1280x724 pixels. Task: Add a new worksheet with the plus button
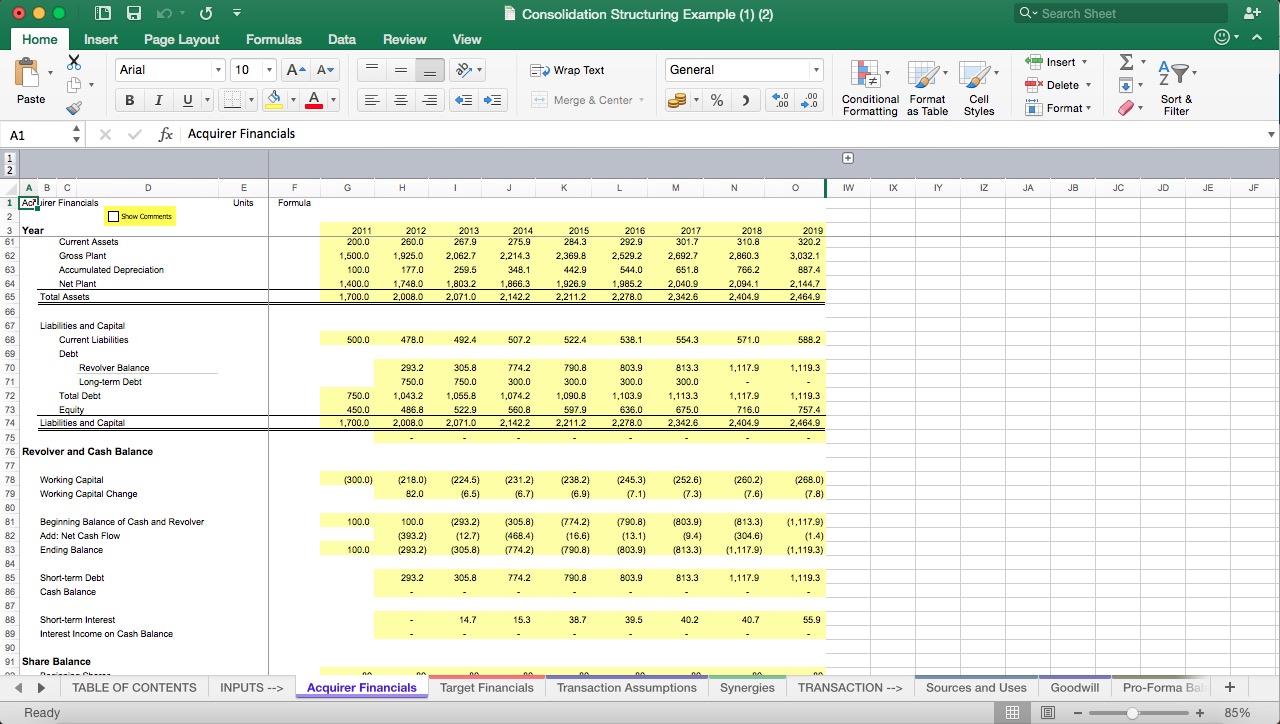1229,688
